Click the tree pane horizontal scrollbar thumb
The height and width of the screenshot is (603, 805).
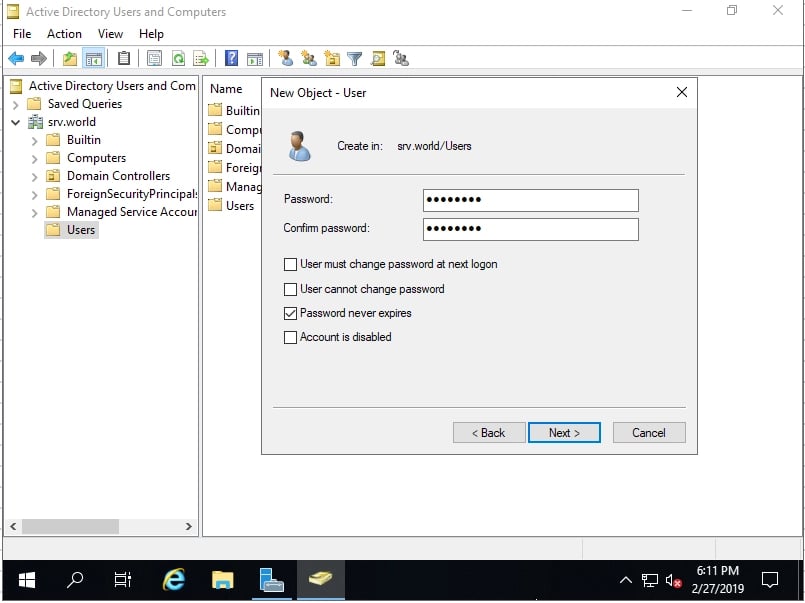70,527
